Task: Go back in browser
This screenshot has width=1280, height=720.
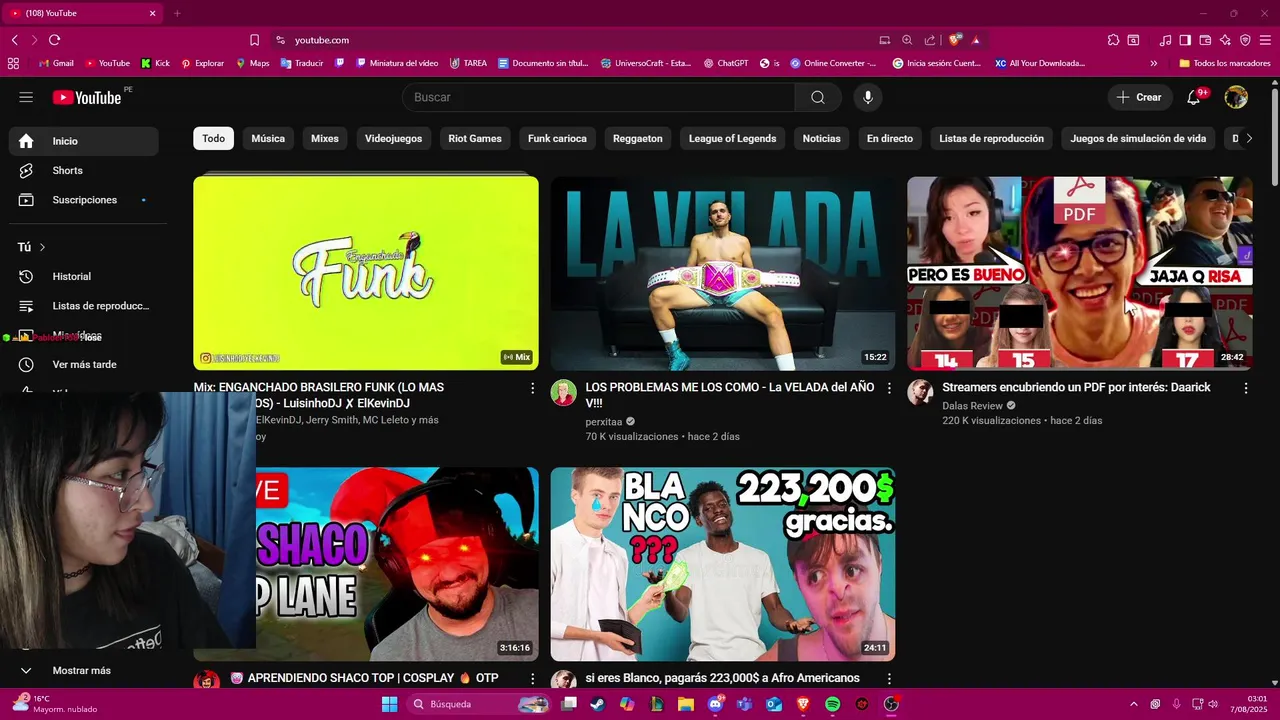Action: 14,40
